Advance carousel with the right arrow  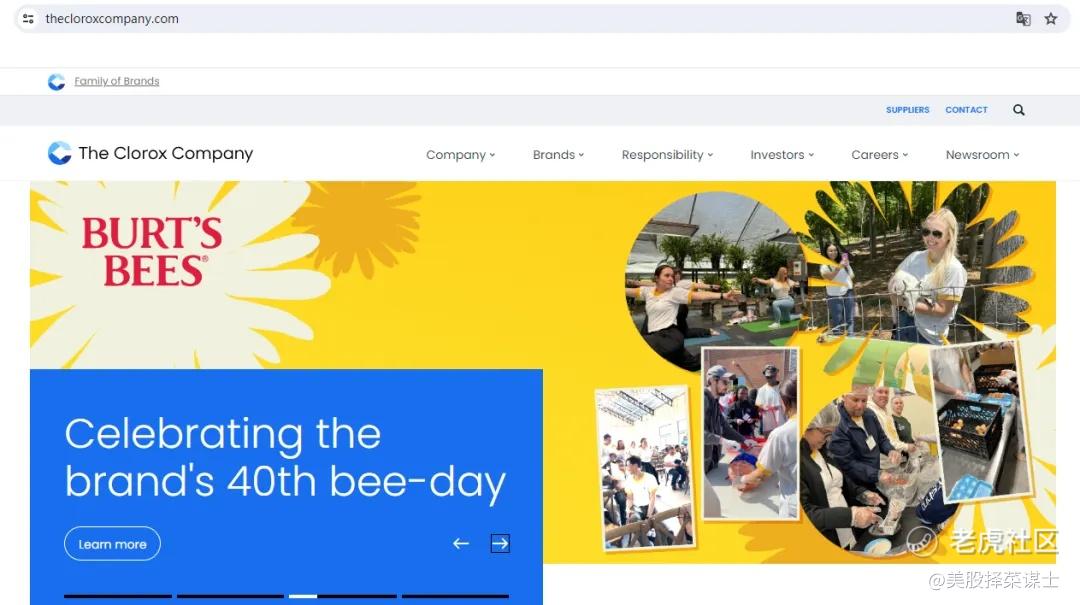[x=500, y=544]
